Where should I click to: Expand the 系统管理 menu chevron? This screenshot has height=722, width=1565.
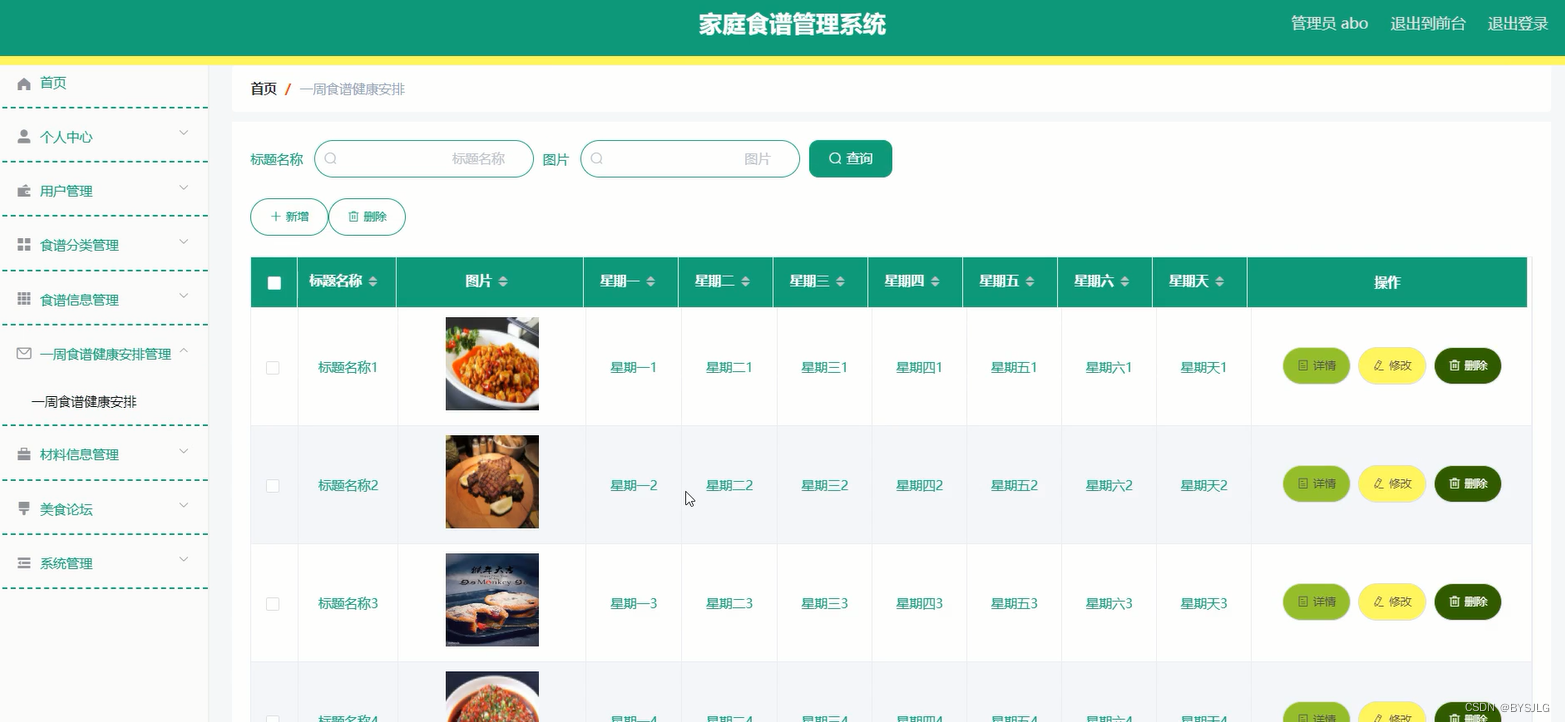click(184, 558)
